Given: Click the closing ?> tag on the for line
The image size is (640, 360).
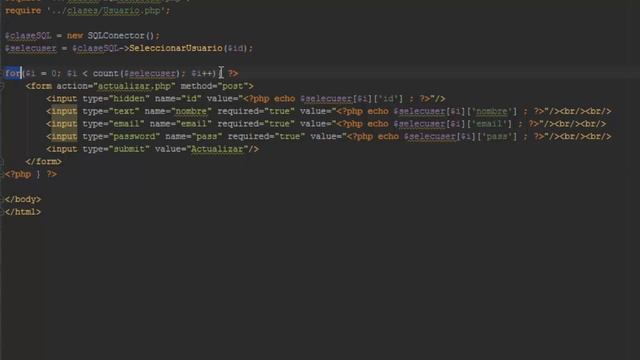Looking at the screenshot, I should (233, 73).
